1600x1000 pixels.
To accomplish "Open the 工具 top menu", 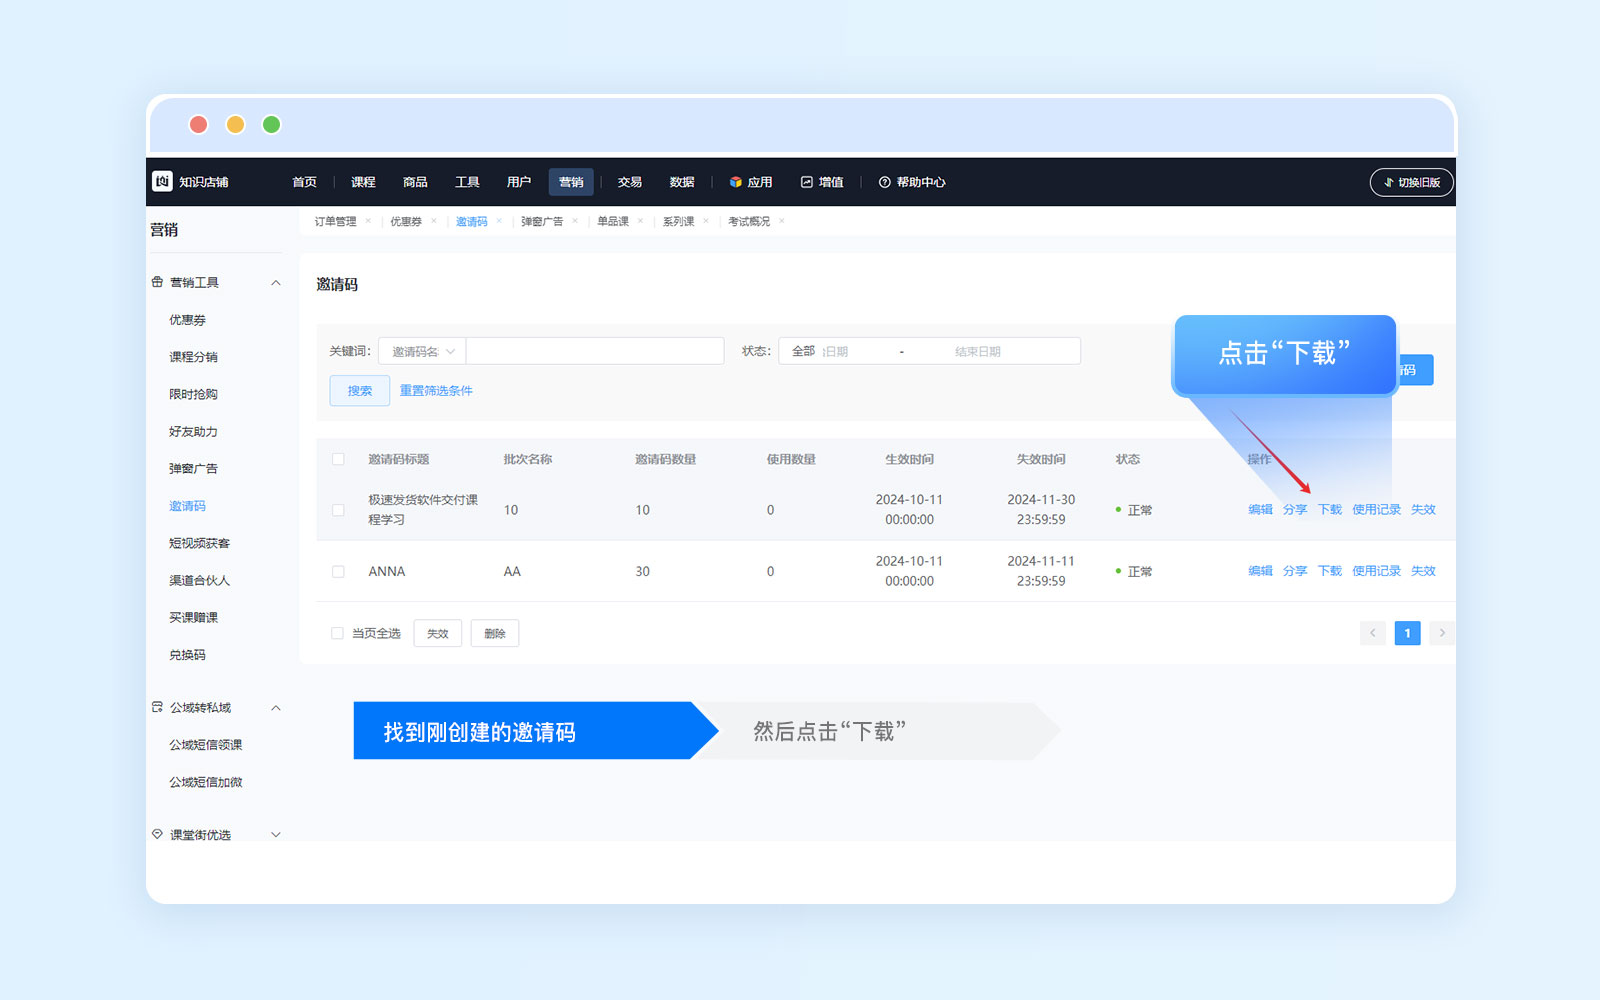I will pos(467,182).
